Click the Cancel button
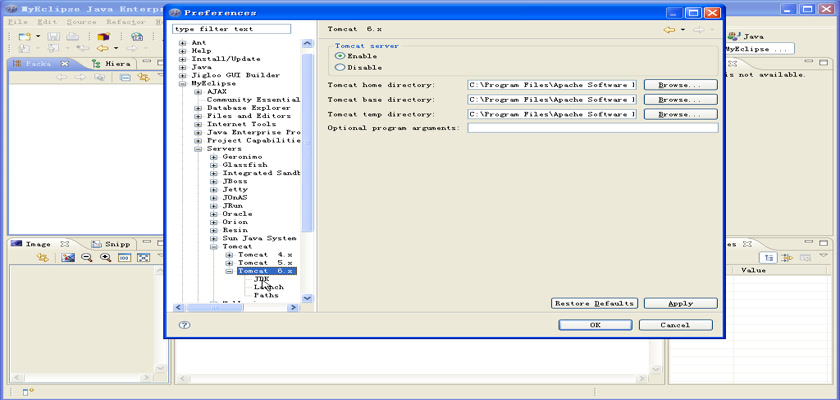 (676, 325)
